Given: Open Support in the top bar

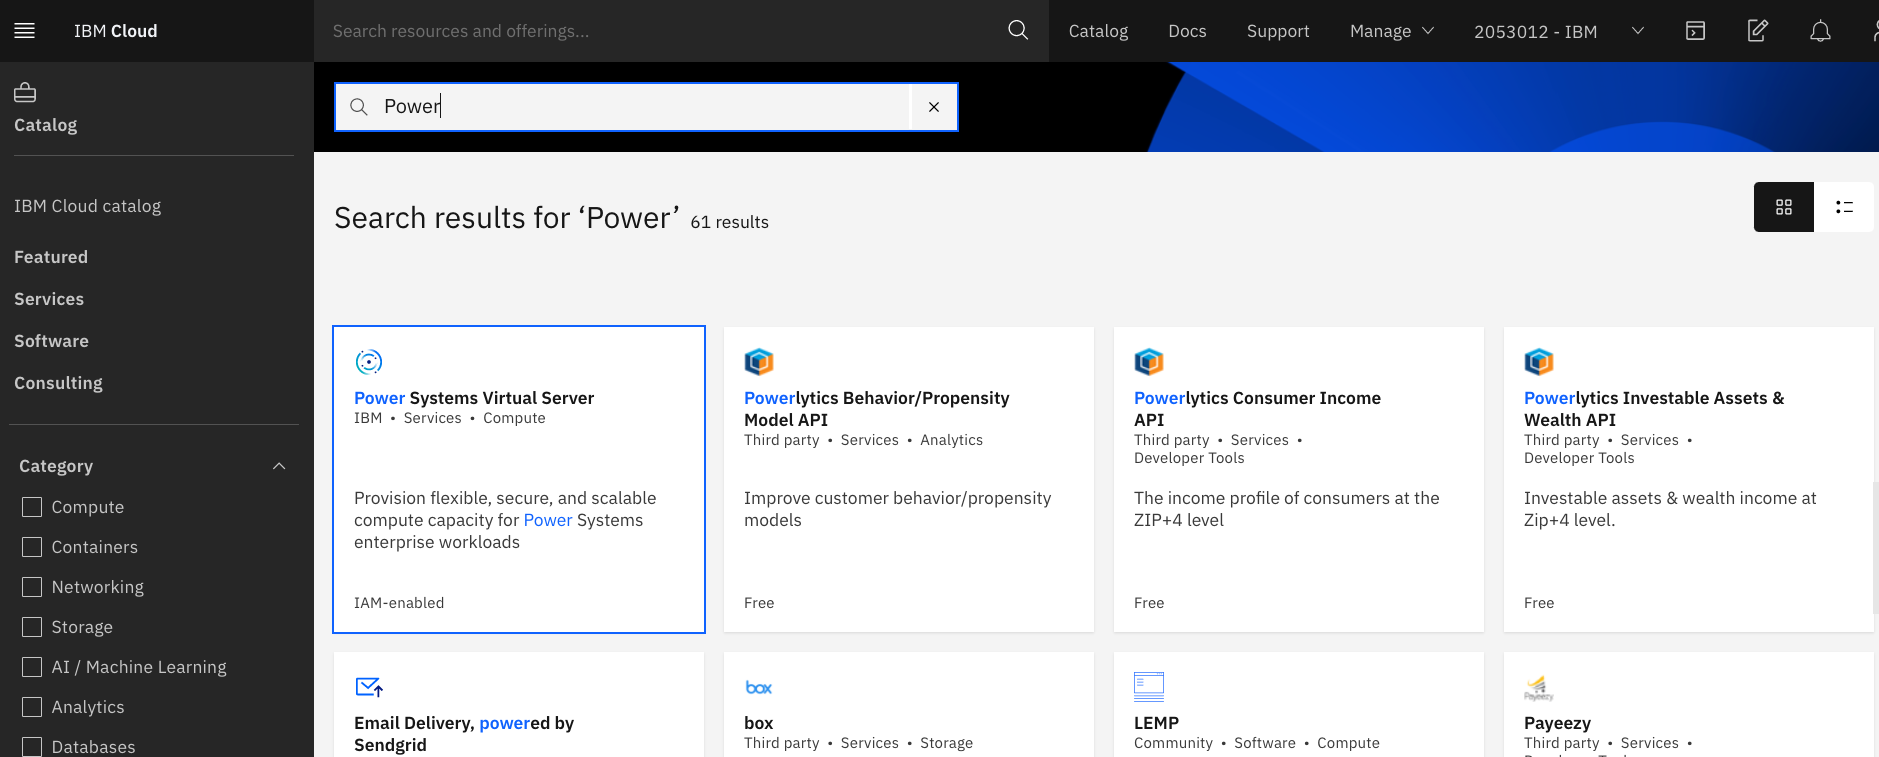Looking at the screenshot, I should click(1278, 31).
